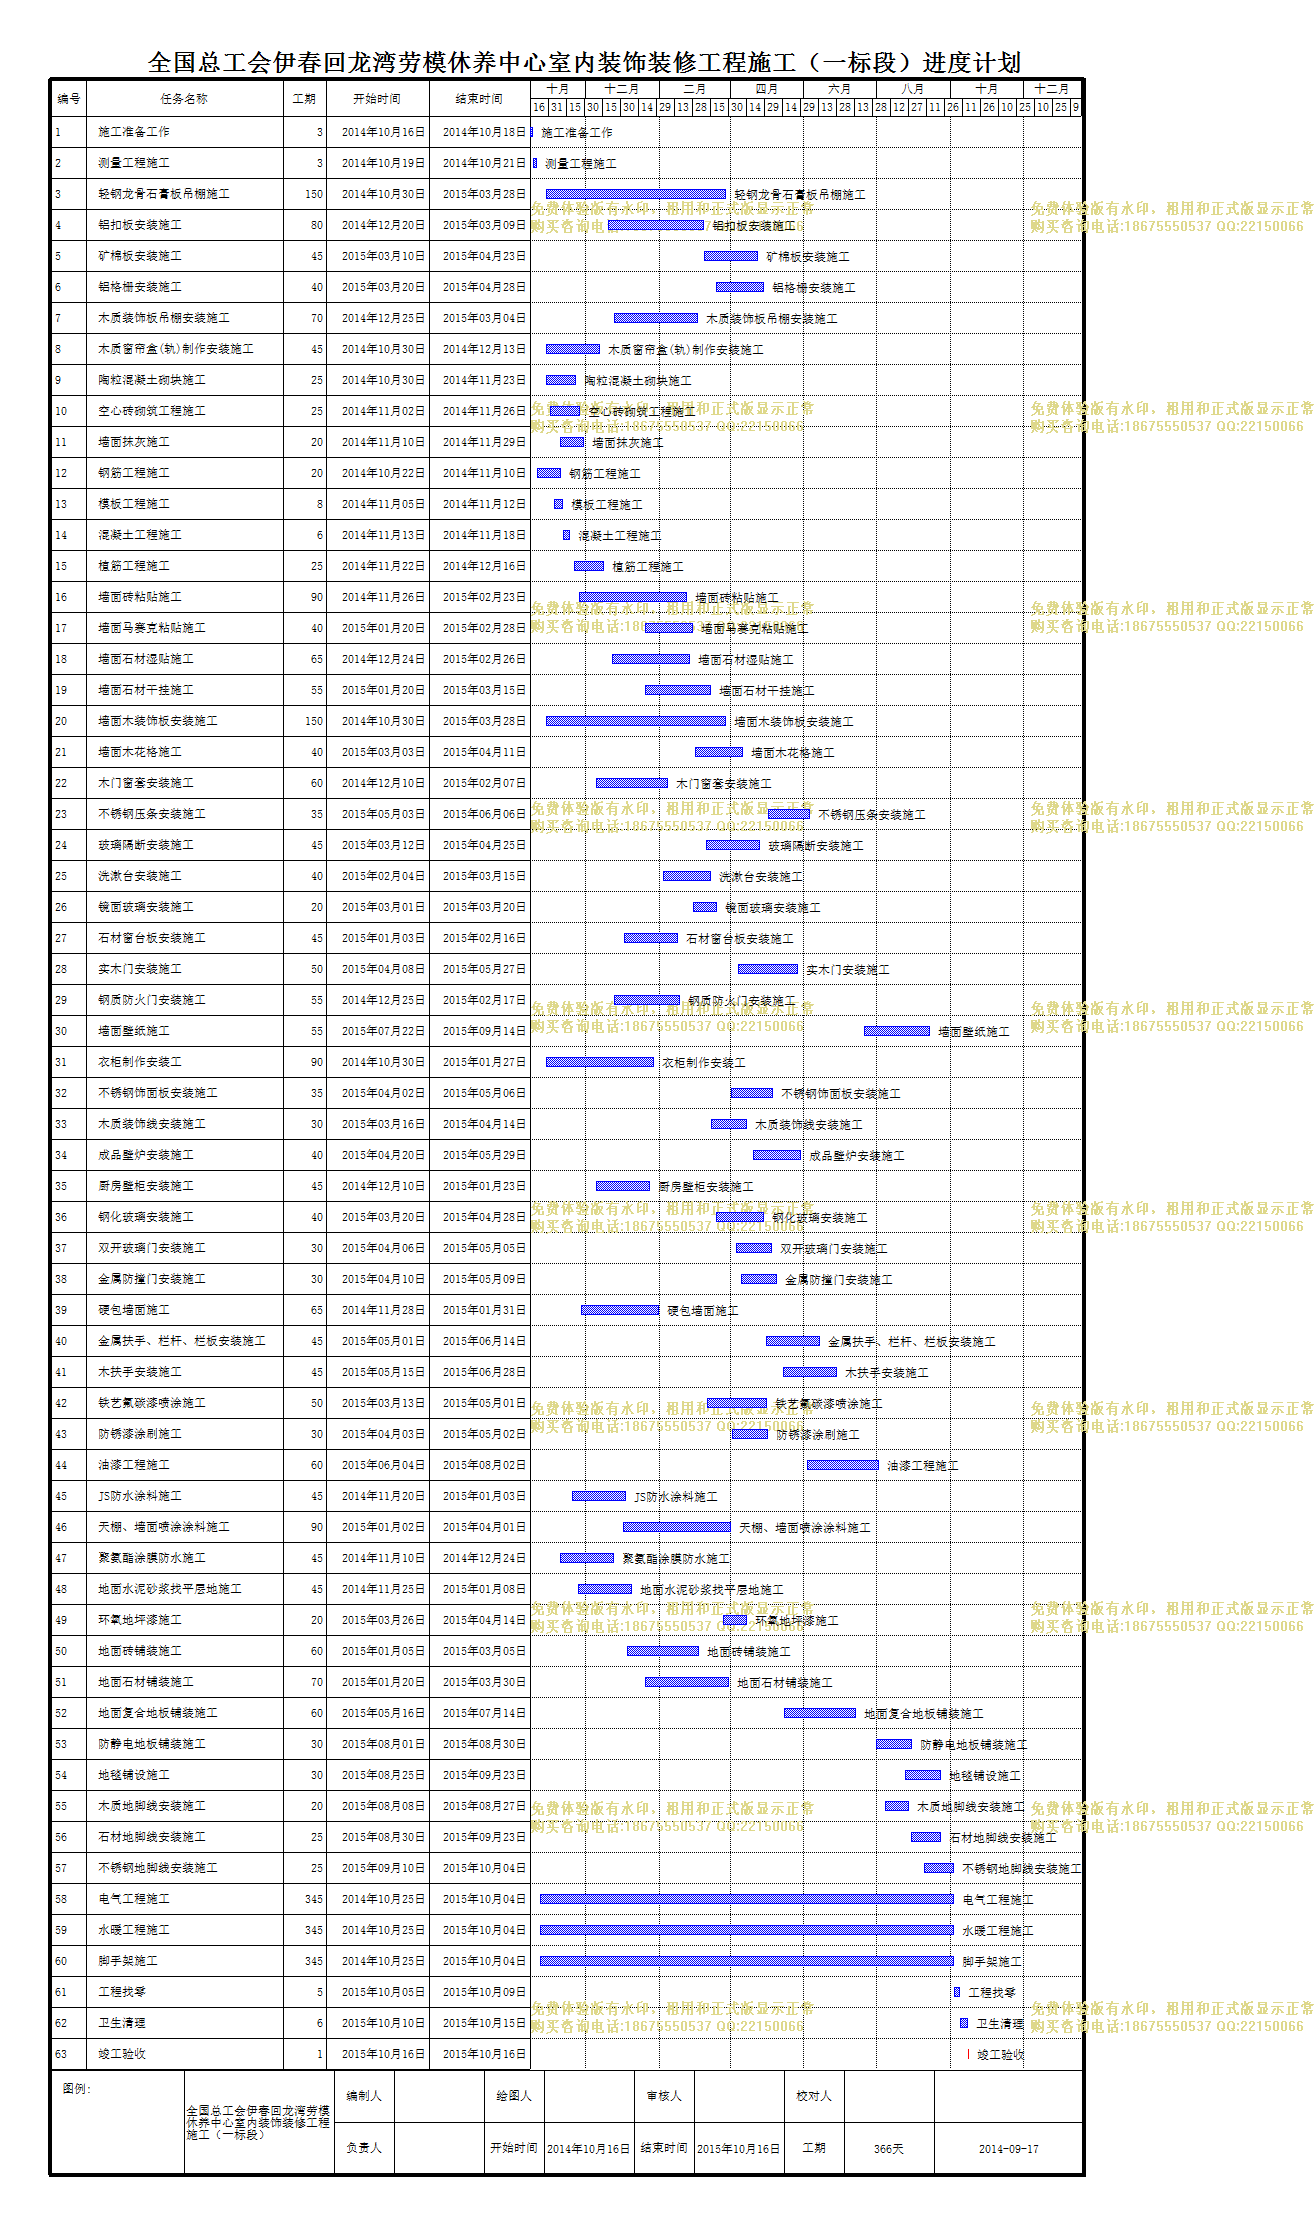
Task: Select task name cell '镜面玻璃安装施工' in row 26
Action: (x=184, y=907)
